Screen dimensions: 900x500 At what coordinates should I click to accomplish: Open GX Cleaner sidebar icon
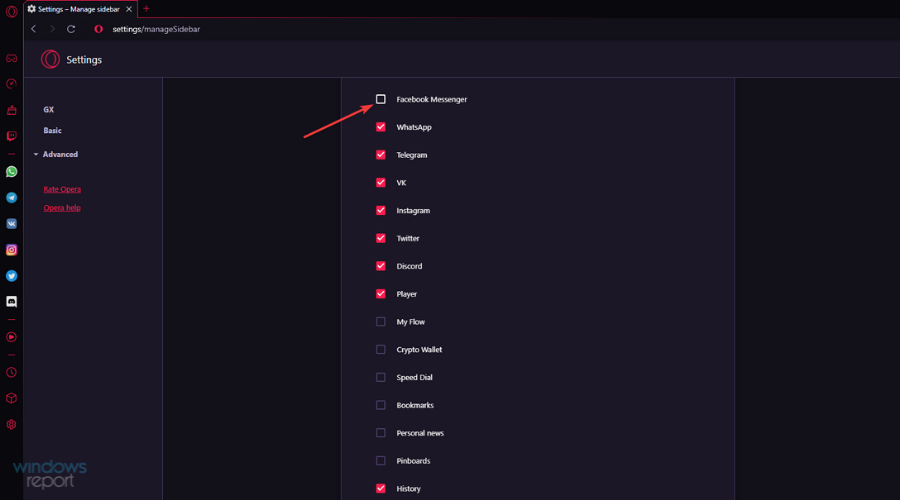tap(11, 110)
